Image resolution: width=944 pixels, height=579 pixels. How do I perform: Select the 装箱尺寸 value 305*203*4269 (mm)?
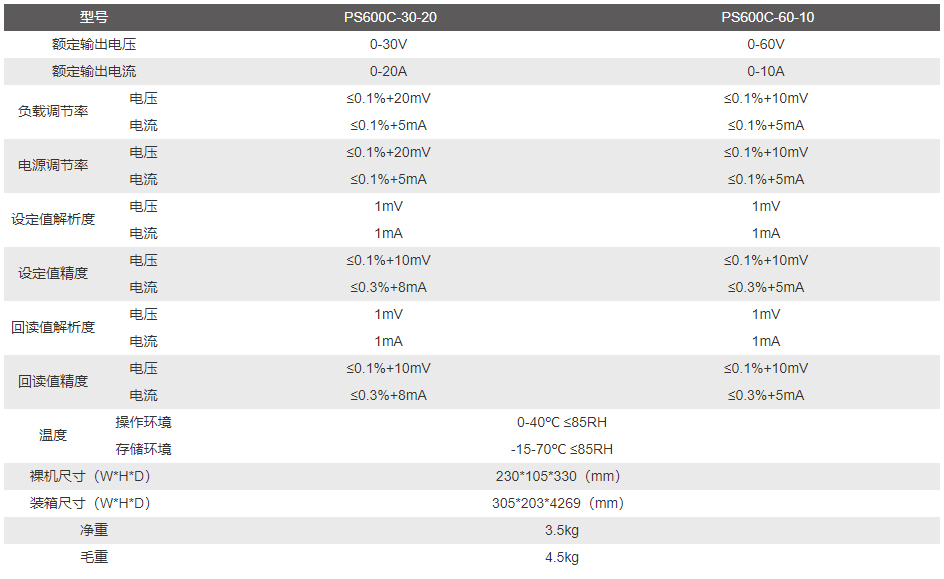point(558,504)
